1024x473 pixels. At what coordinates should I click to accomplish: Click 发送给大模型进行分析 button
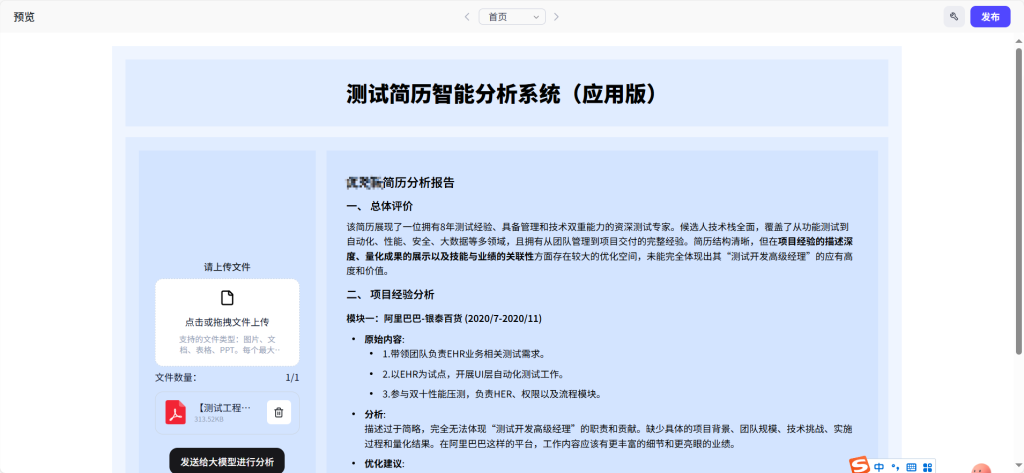point(227,461)
